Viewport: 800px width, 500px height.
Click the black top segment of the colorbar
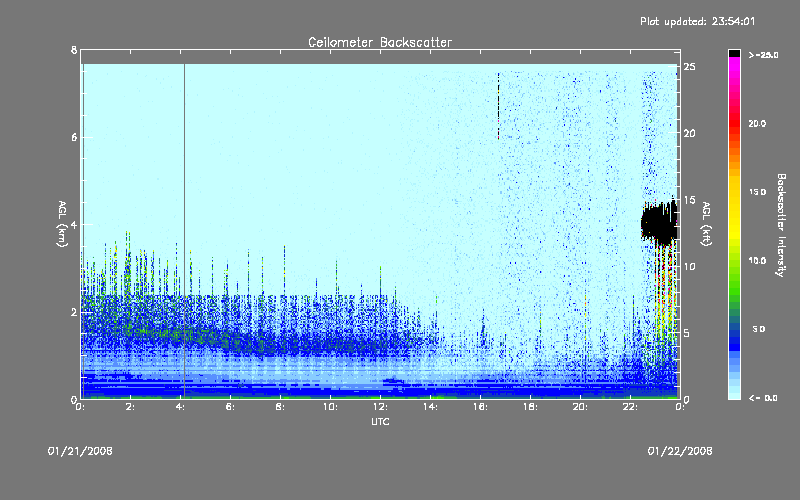[734, 53]
